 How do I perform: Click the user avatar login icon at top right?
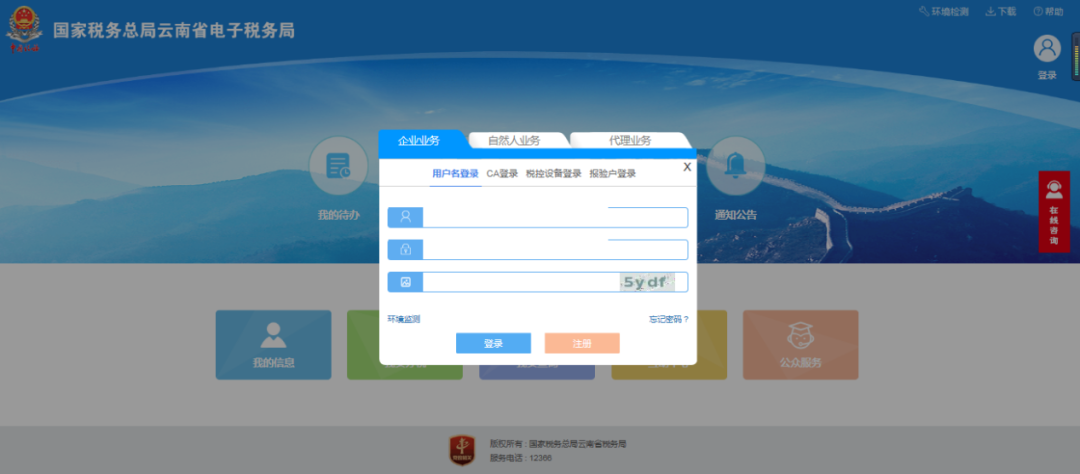coord(1047,49)
